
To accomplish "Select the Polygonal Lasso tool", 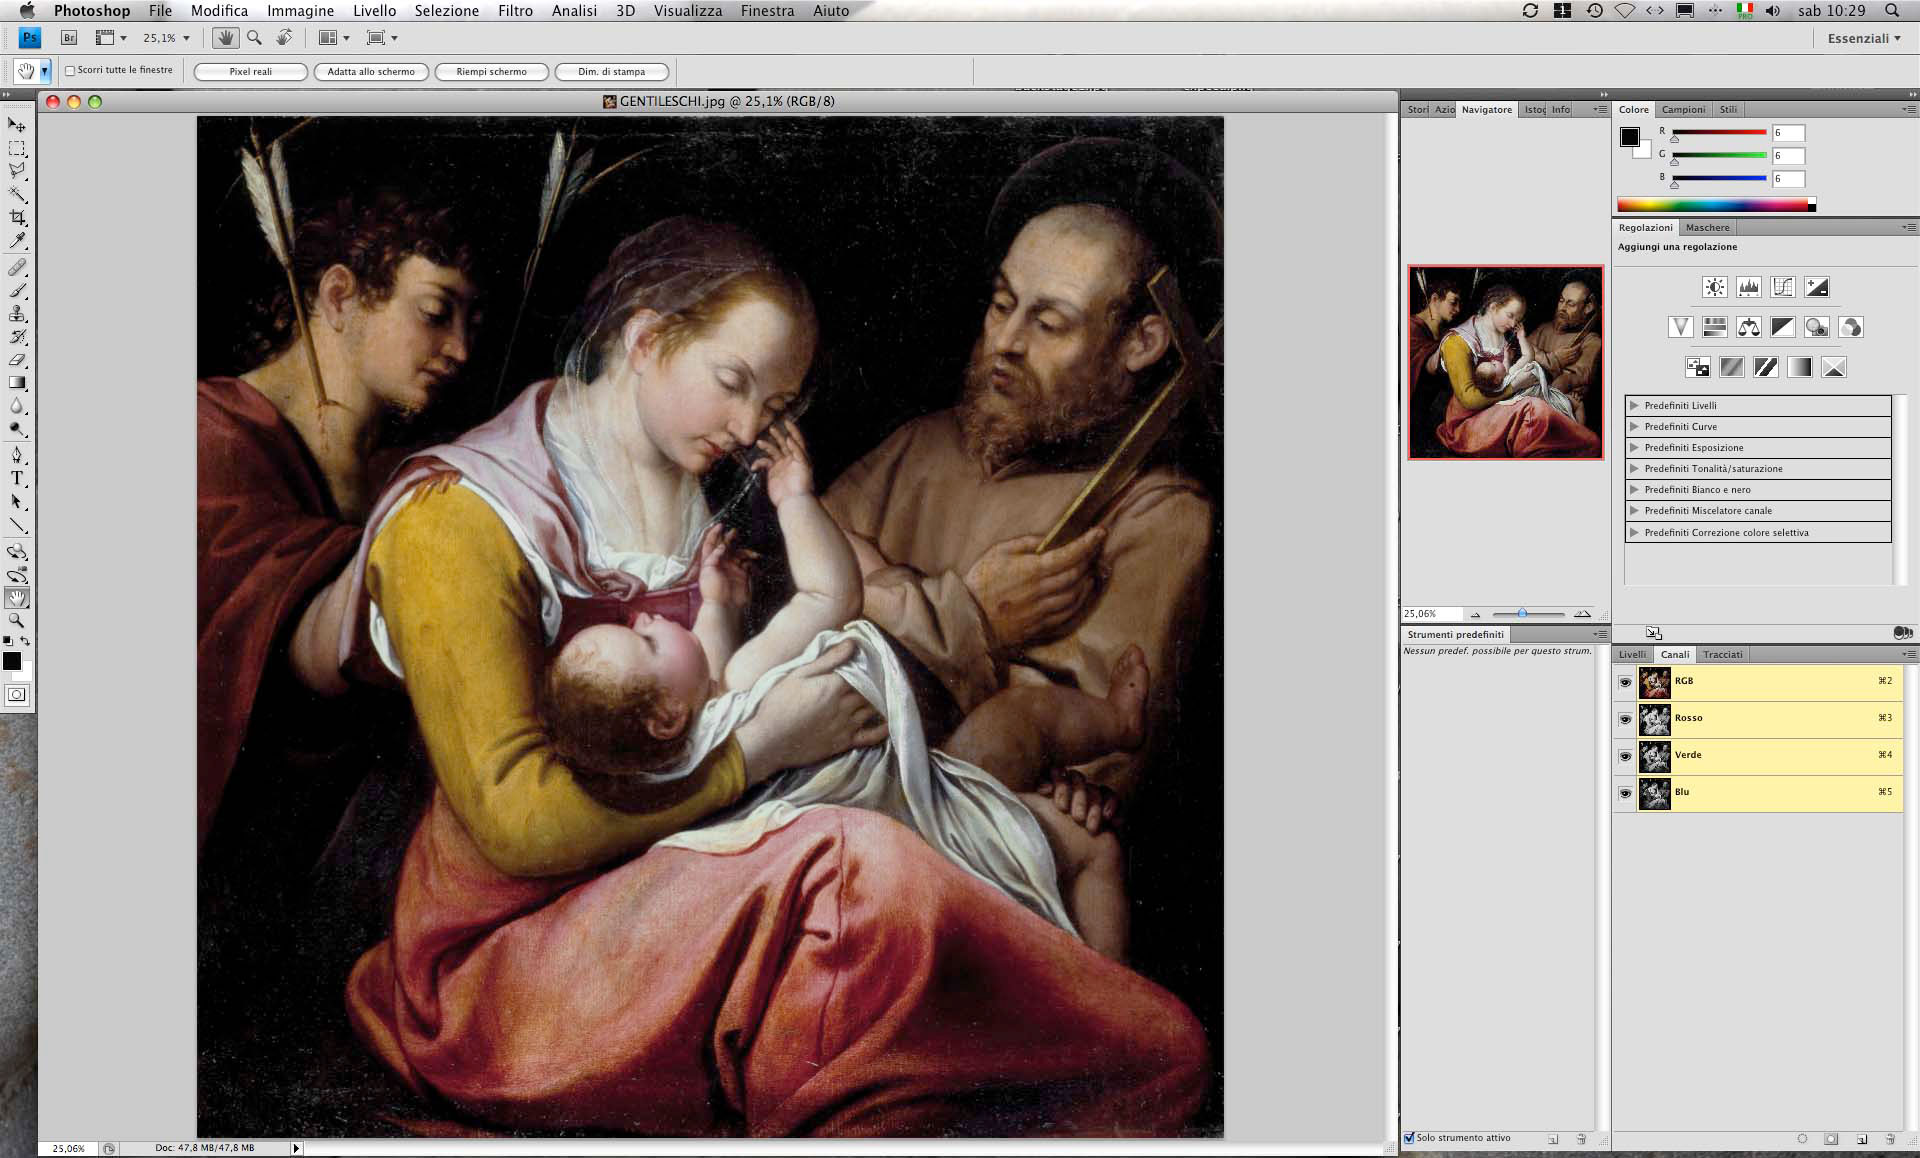I will click(x=17, y=171).
